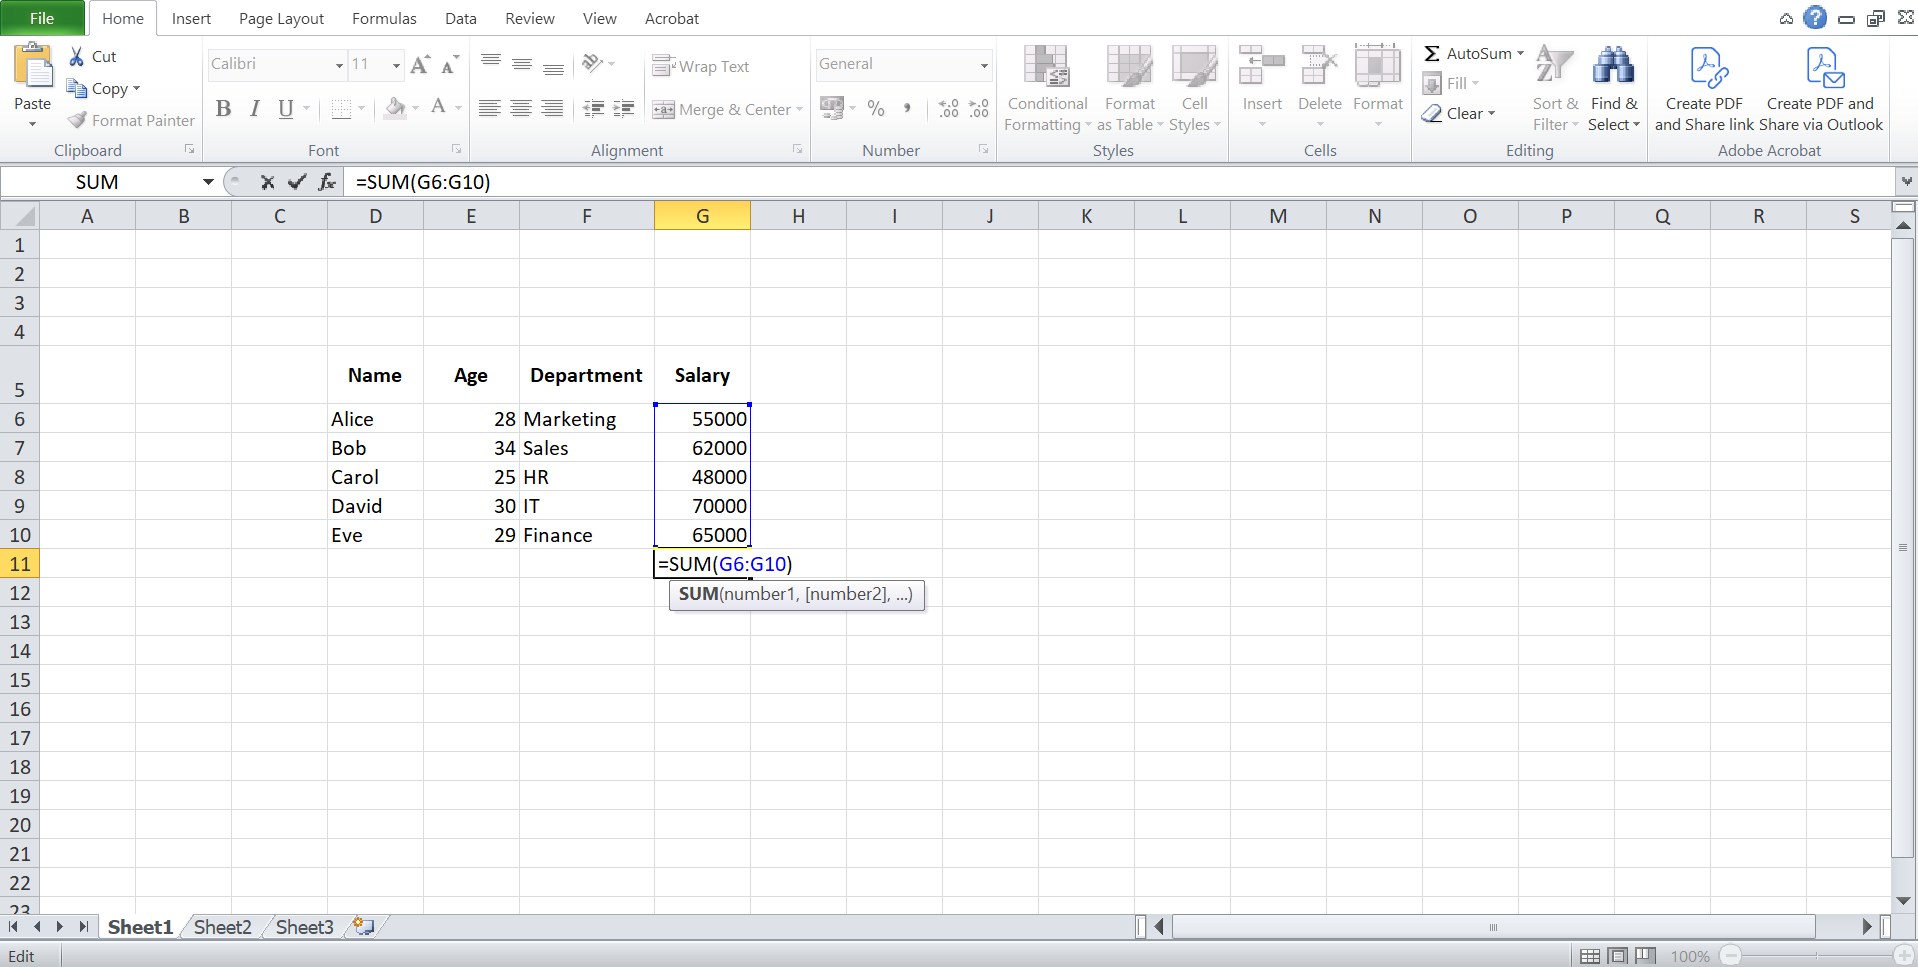This screenshot has width=1918, height=967.
Task: Click in the formula bar input
Action: tap(1118, 182)
